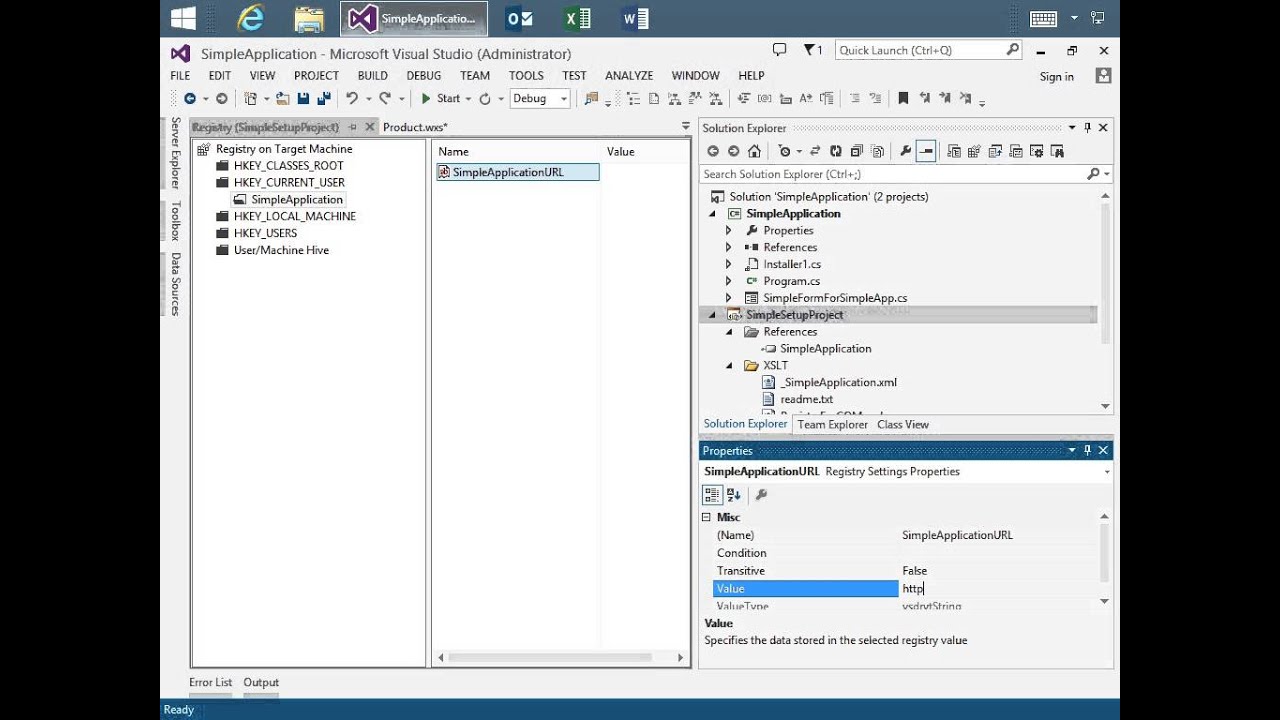The width and height of the screenshot is (1280, 720).
Task: Open the TOOLS menu
Action: [526, 75]
